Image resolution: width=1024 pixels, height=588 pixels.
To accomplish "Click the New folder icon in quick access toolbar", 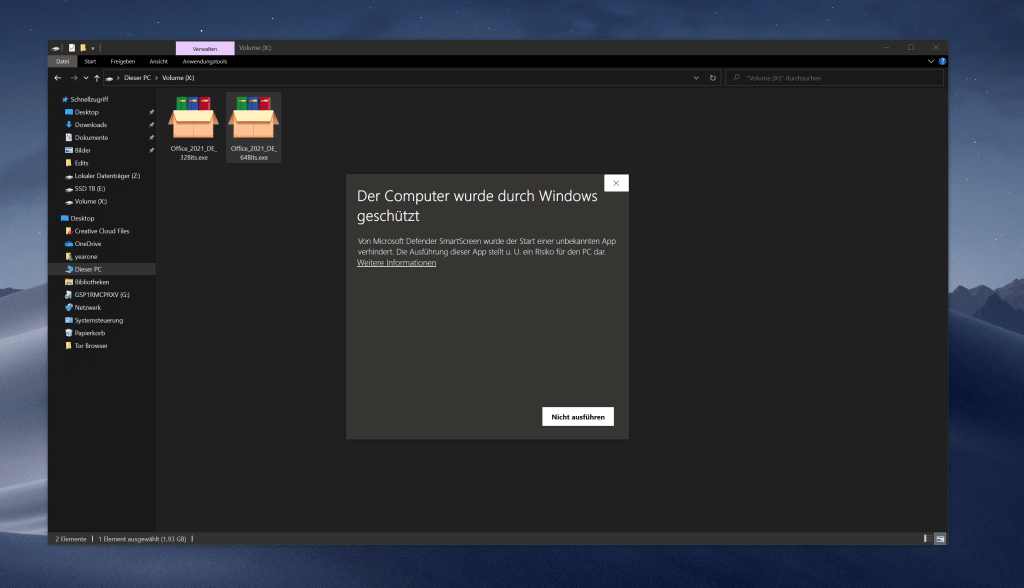I will [83, 48].
